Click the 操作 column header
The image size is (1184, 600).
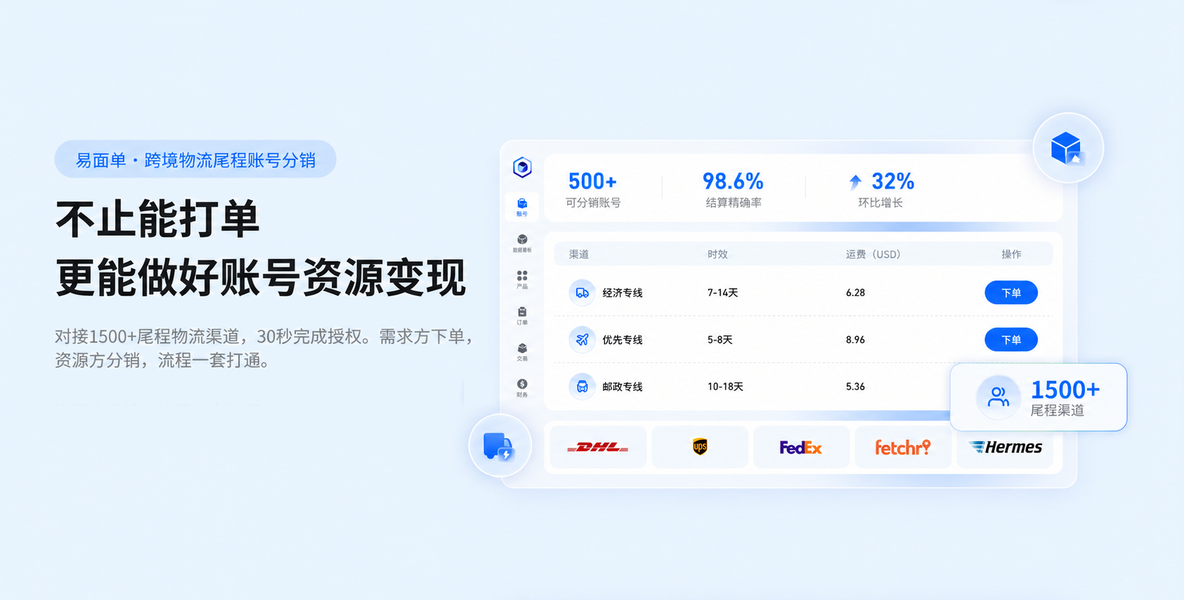tap(1011, 254)
